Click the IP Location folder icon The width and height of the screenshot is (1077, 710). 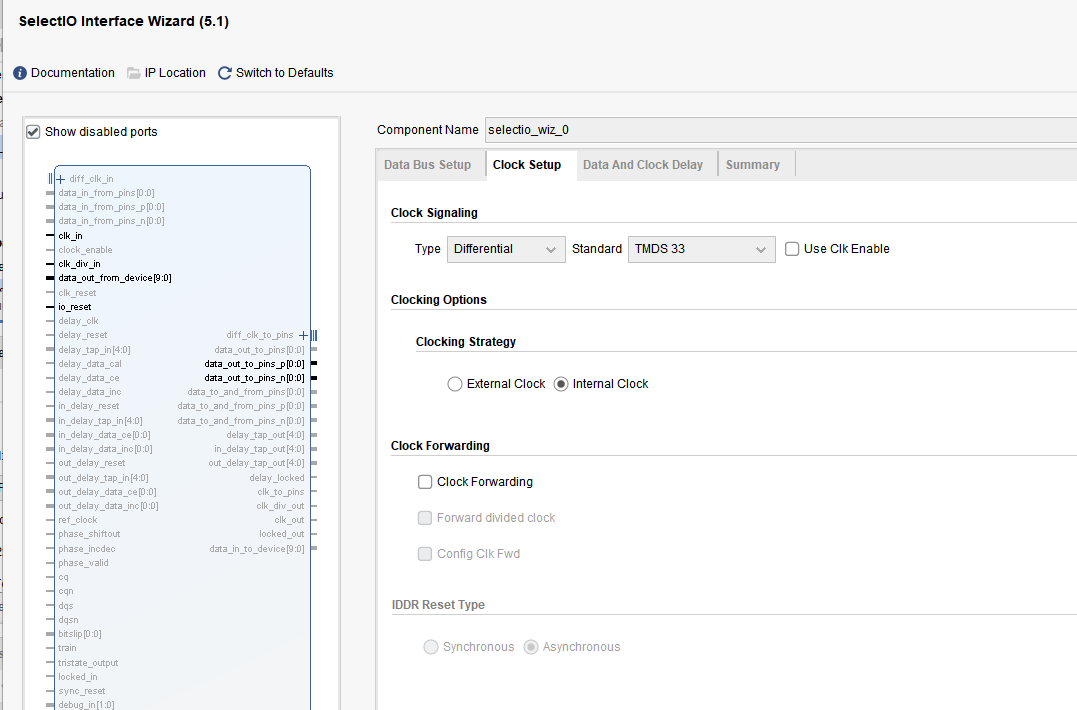[x=133, y=73]
